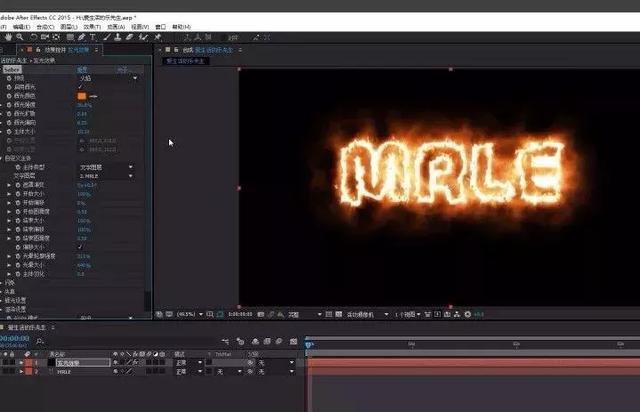Take a snapshot in the viewer
This screenshot has width=640, height=412.
[261, 314]
